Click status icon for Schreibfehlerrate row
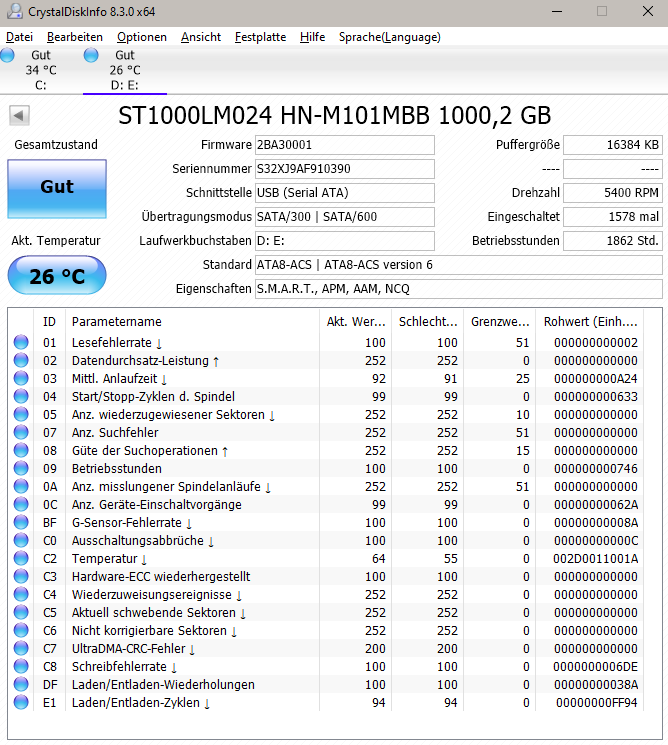The image size is (668, 745). (x=21, y=666)
